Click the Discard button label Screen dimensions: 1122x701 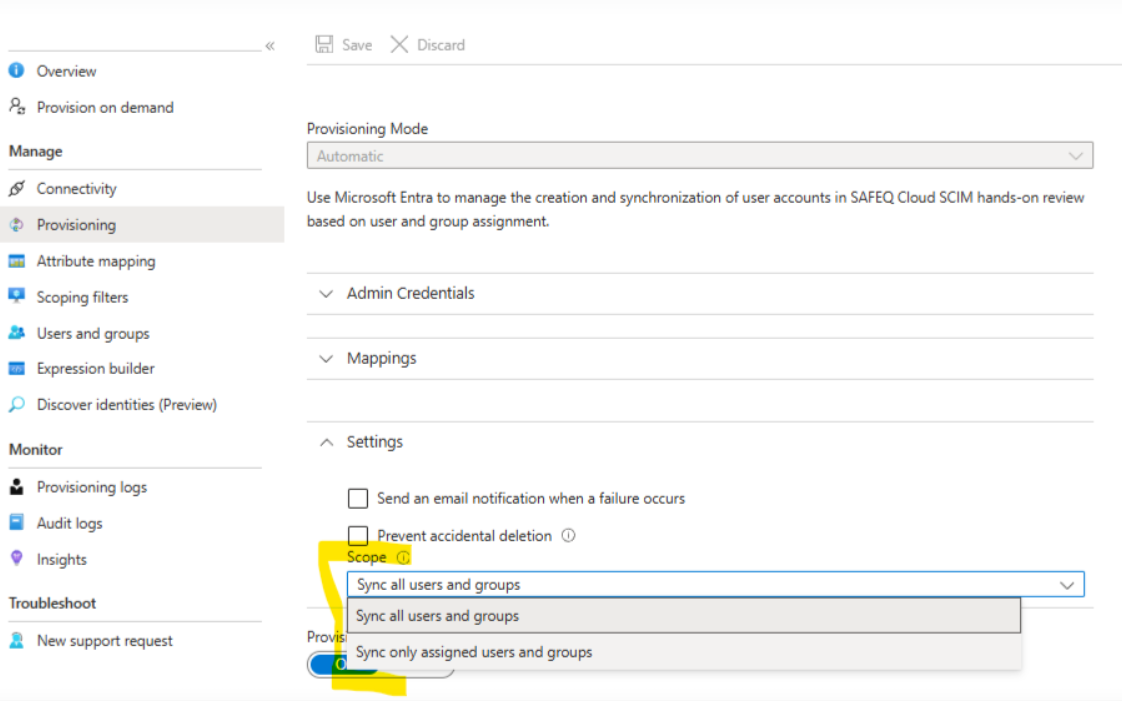[x=441, y=45]
